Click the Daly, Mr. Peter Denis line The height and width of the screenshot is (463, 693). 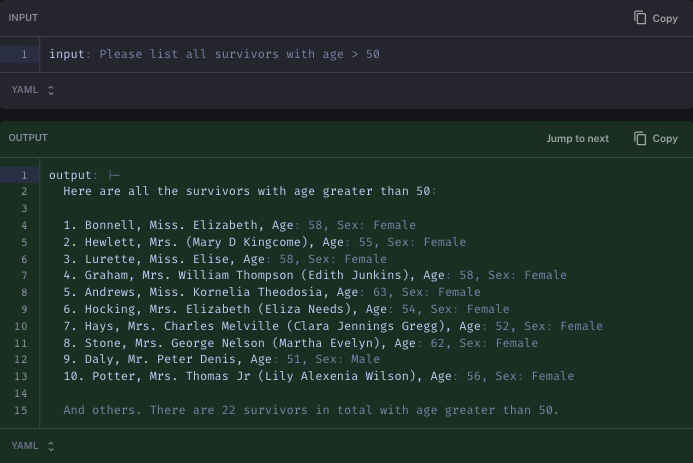click(x=221, y=359)
